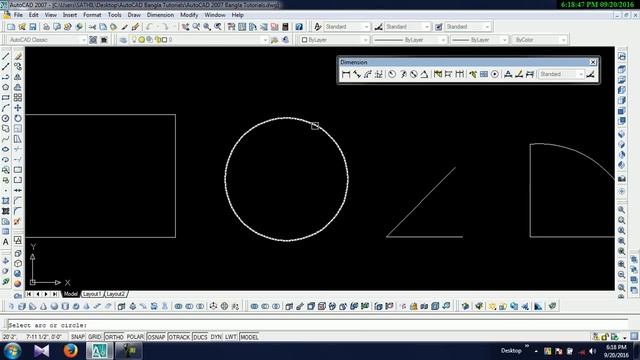
Task: Click the volume icon in system tray
Action: [593, 351]
